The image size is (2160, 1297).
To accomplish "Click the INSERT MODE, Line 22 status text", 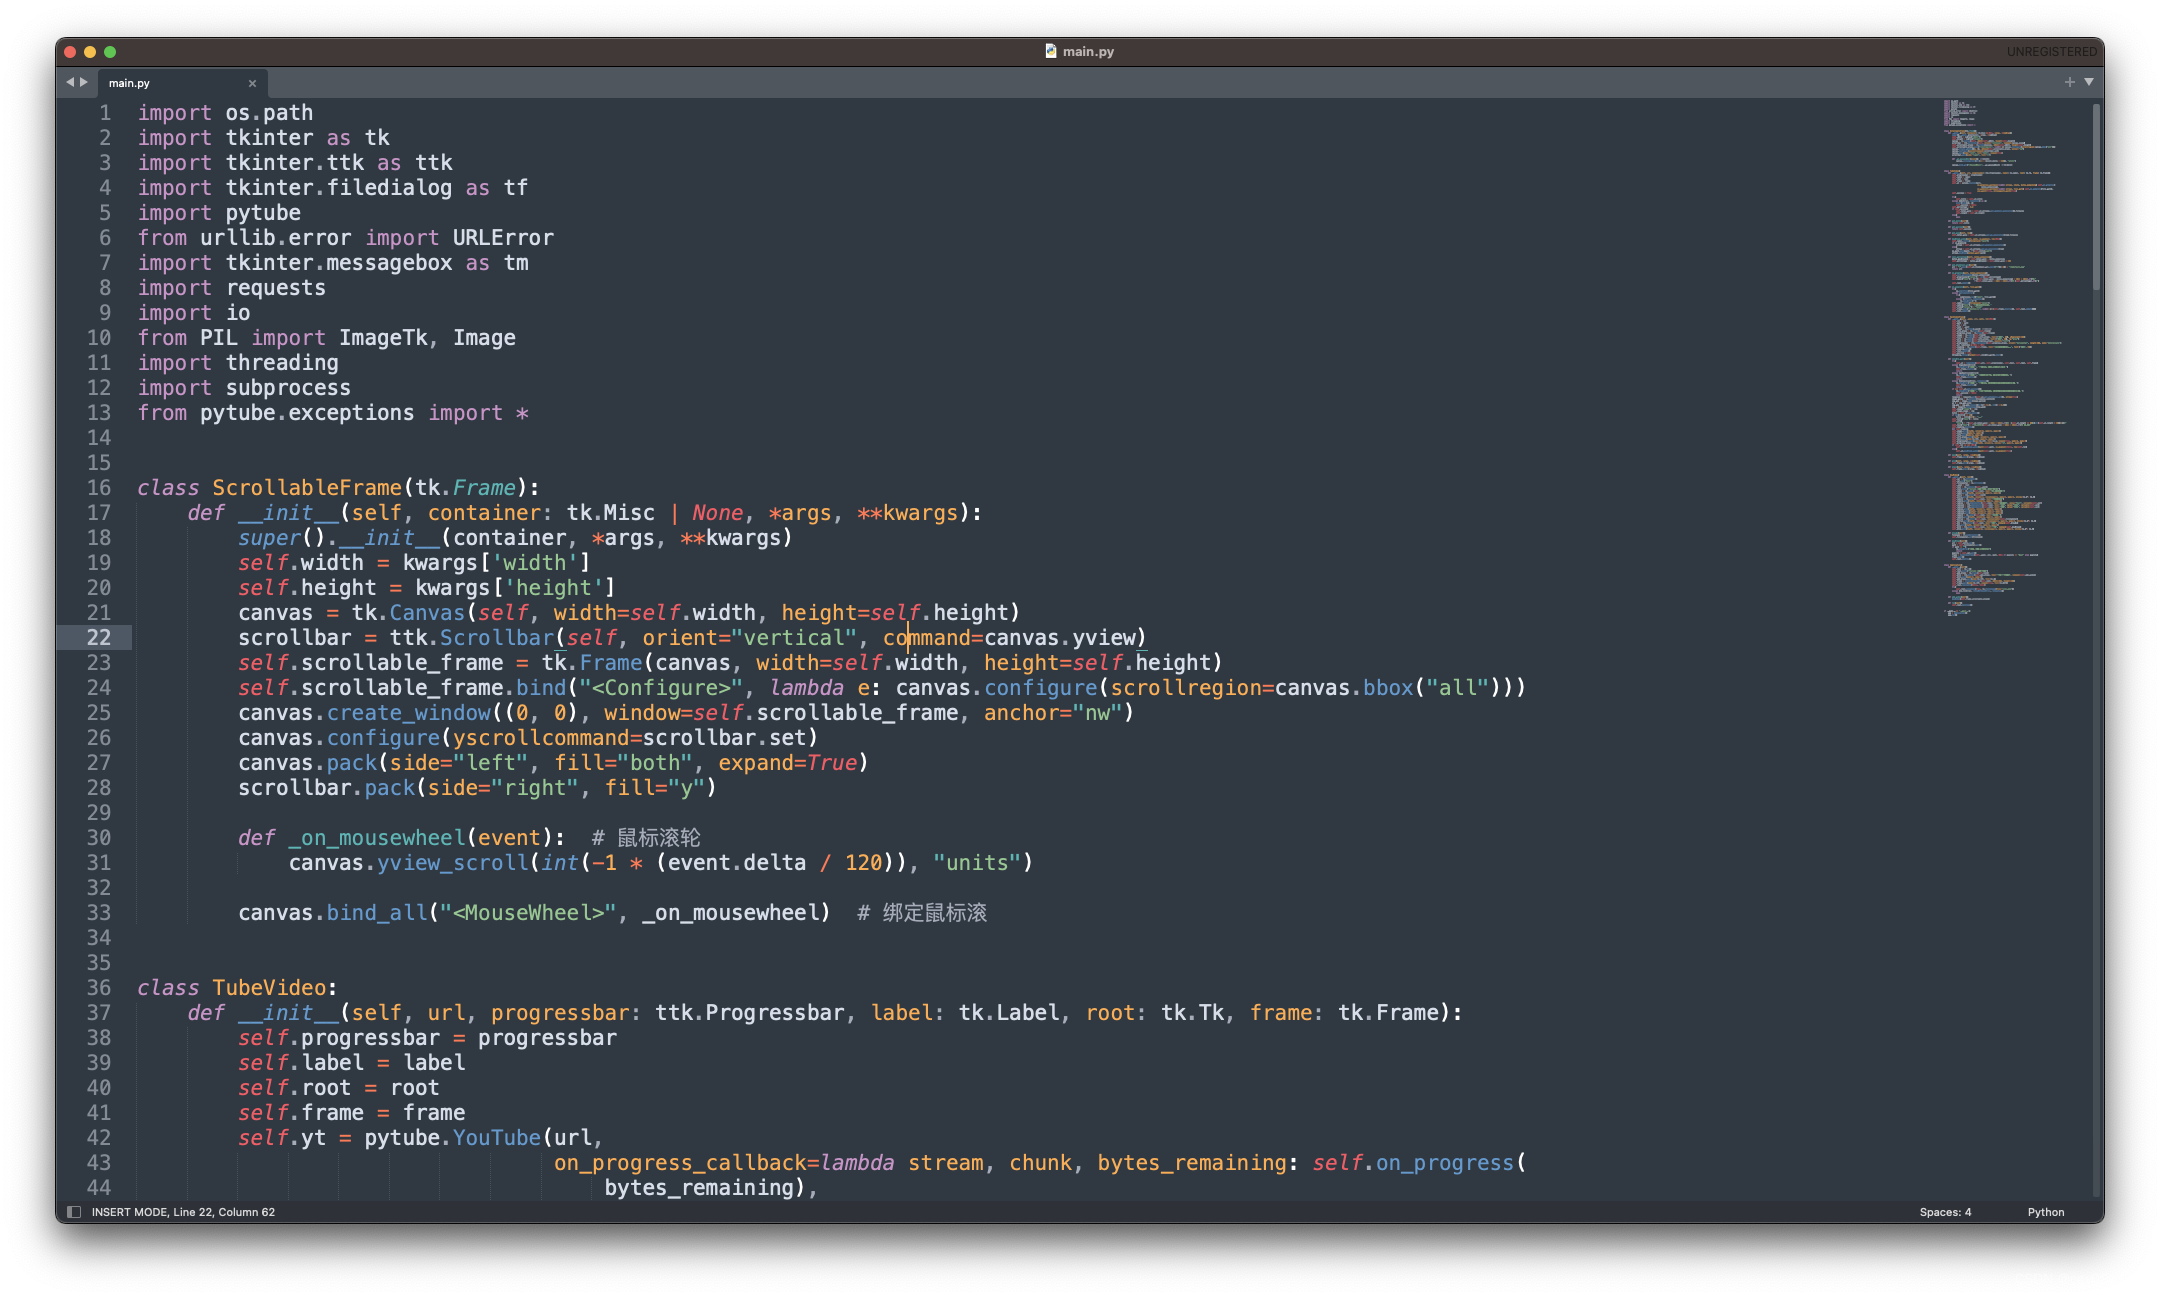I will click(183, 1211).
